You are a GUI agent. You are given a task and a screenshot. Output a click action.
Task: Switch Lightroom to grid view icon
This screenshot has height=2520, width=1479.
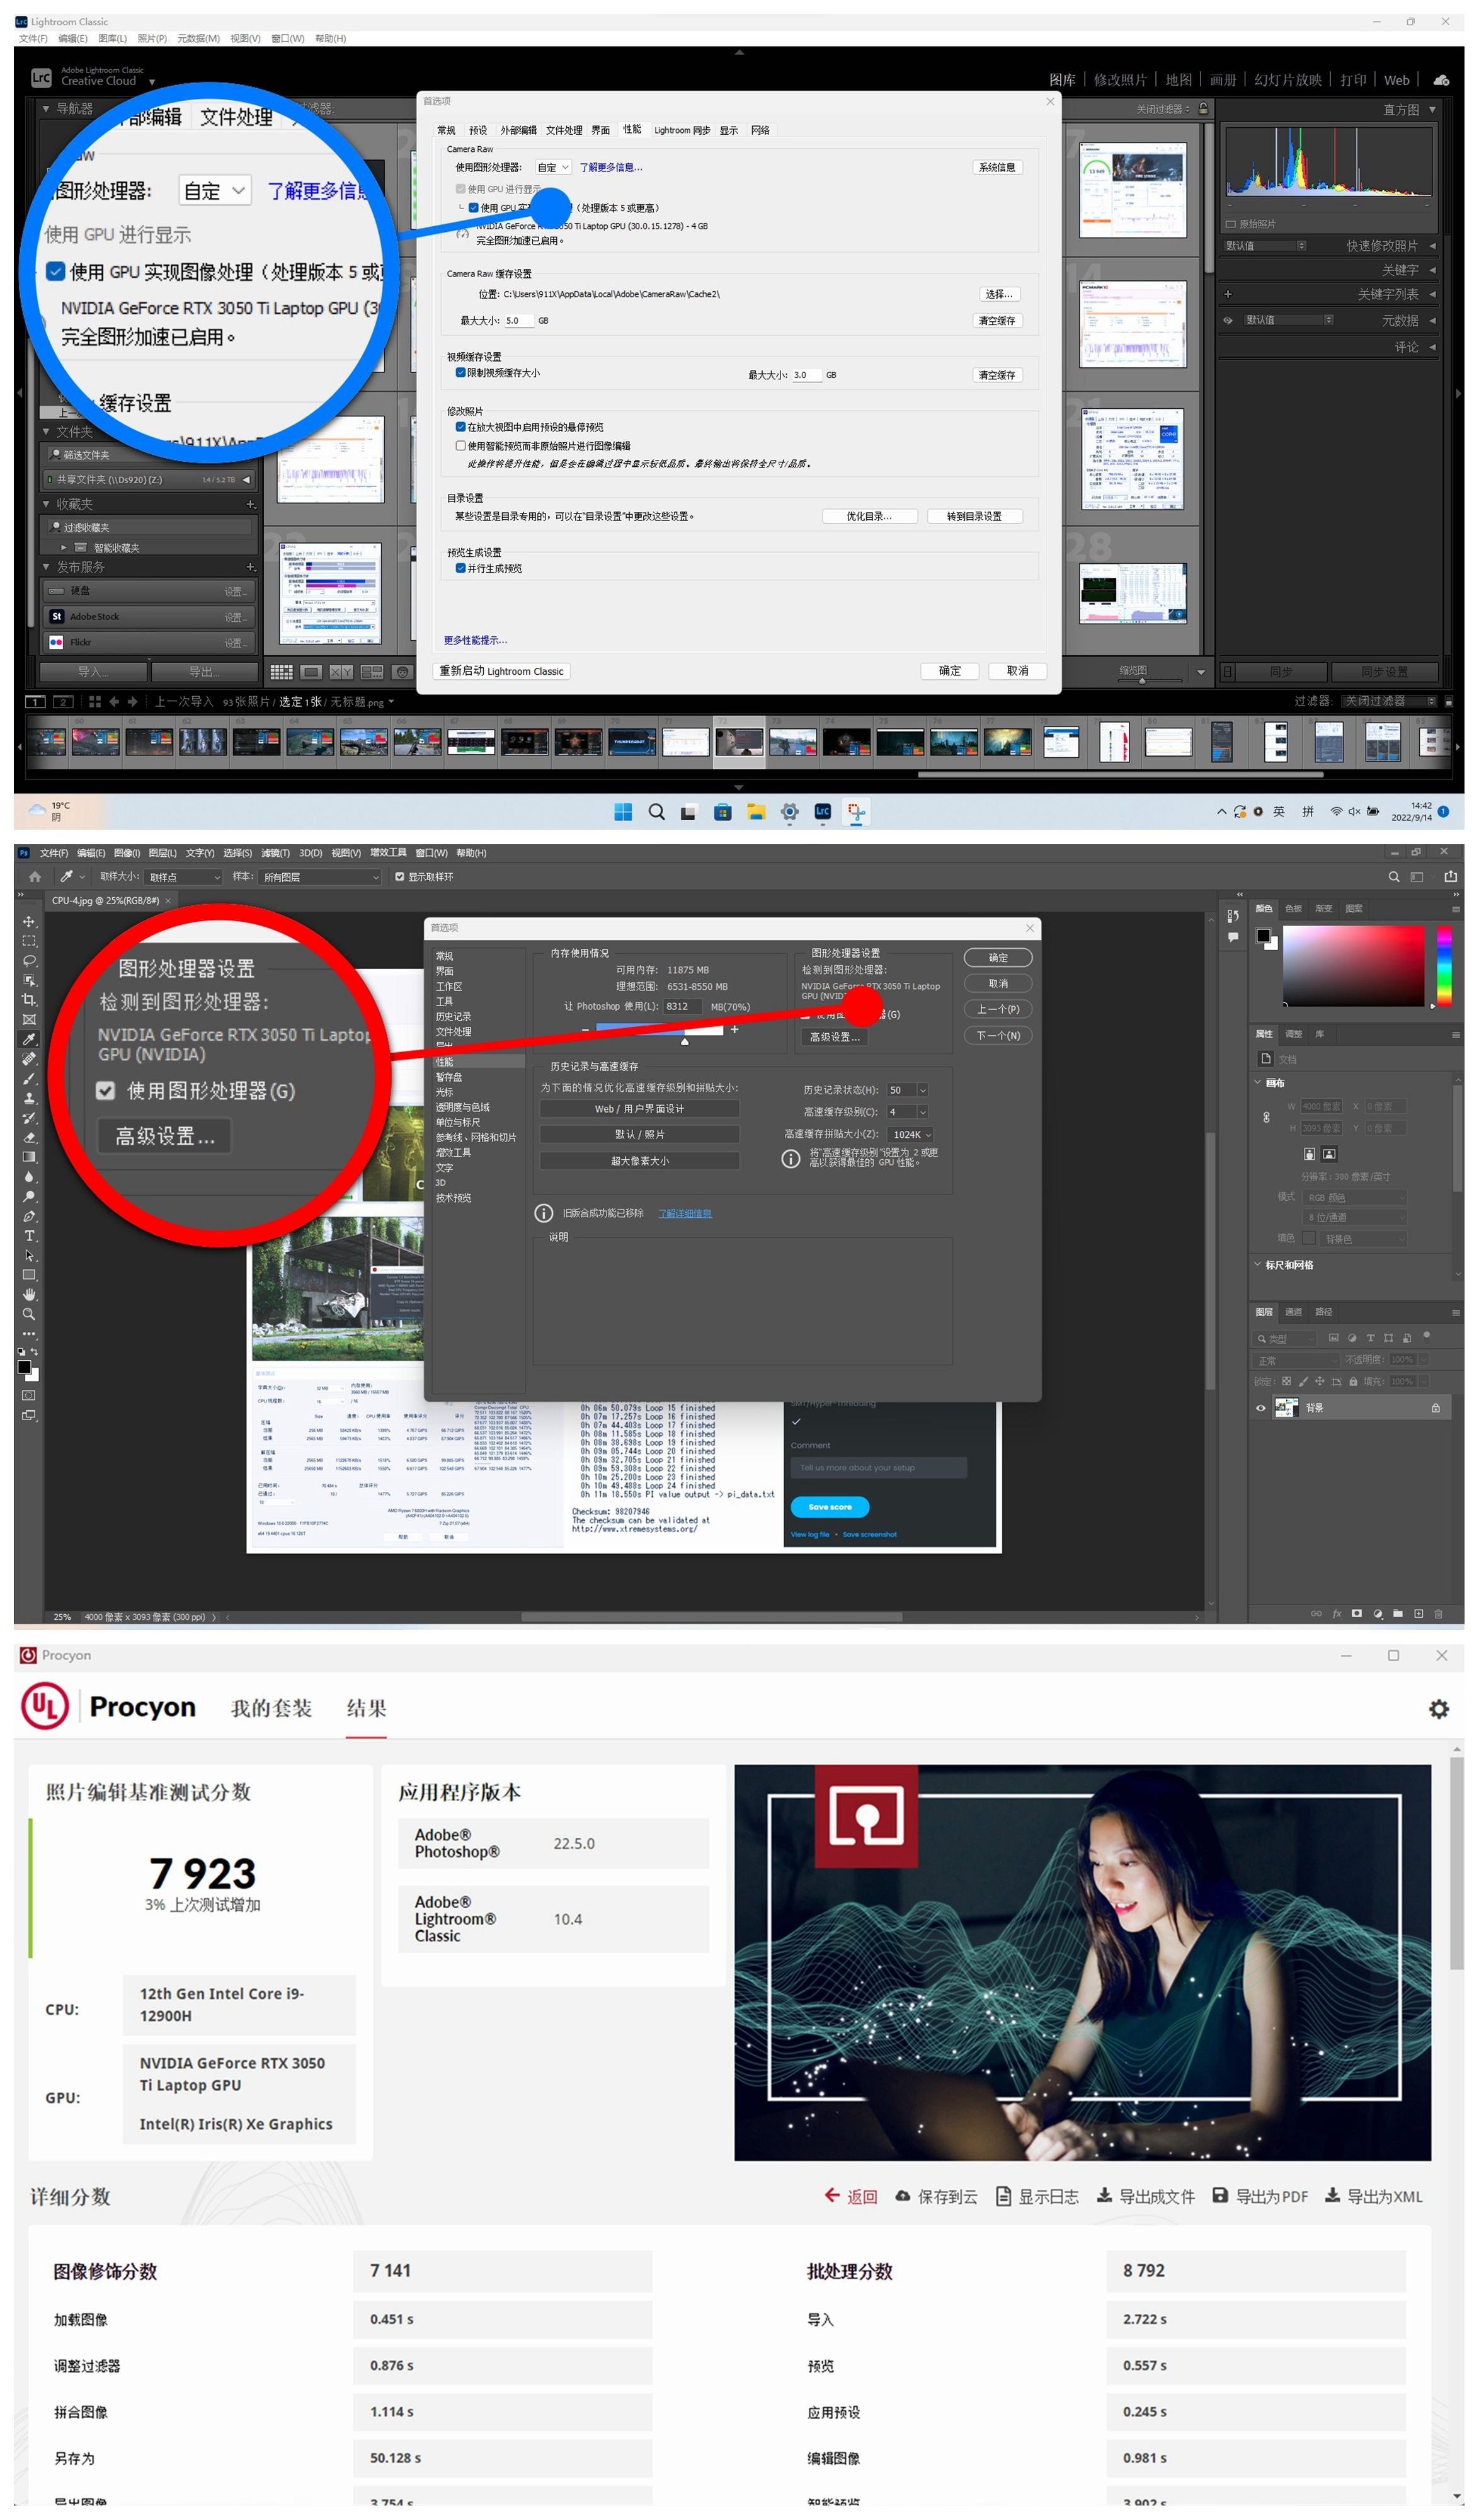coord(281,672)
